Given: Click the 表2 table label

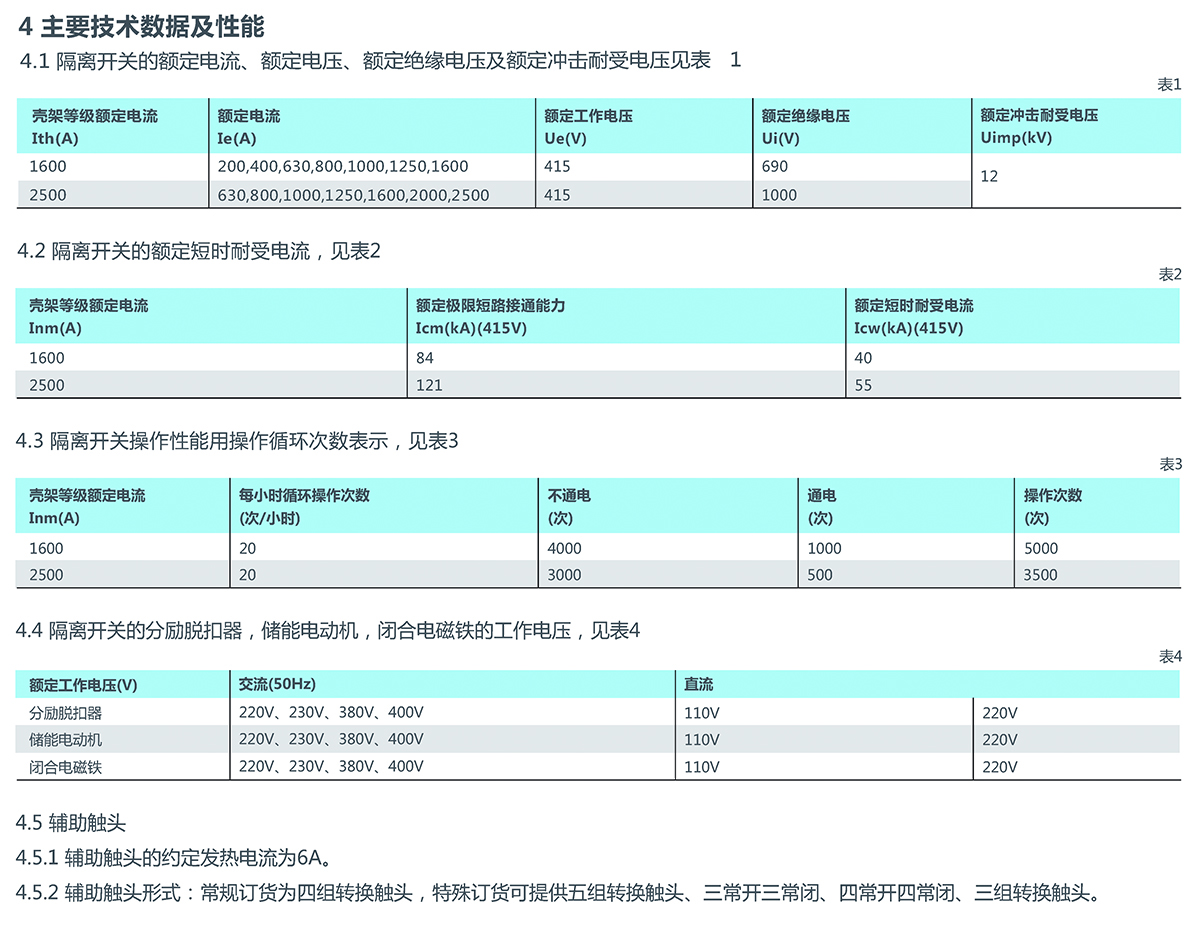Looking at the screenshot, I should [1170, 274].
